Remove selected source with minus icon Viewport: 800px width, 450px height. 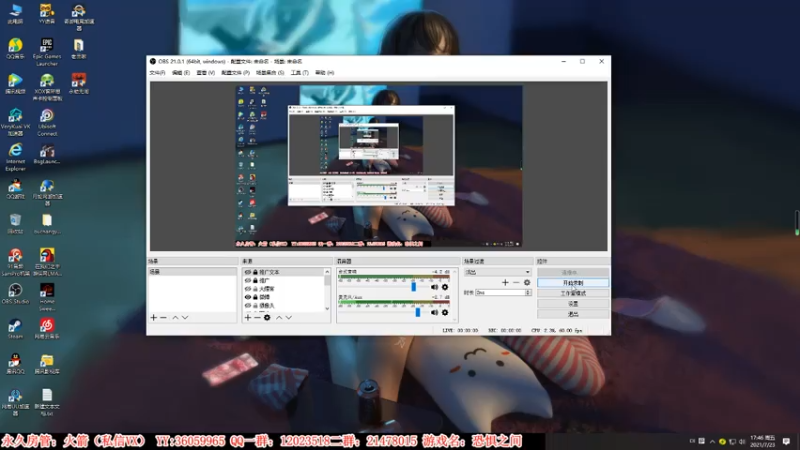[257, 317]
